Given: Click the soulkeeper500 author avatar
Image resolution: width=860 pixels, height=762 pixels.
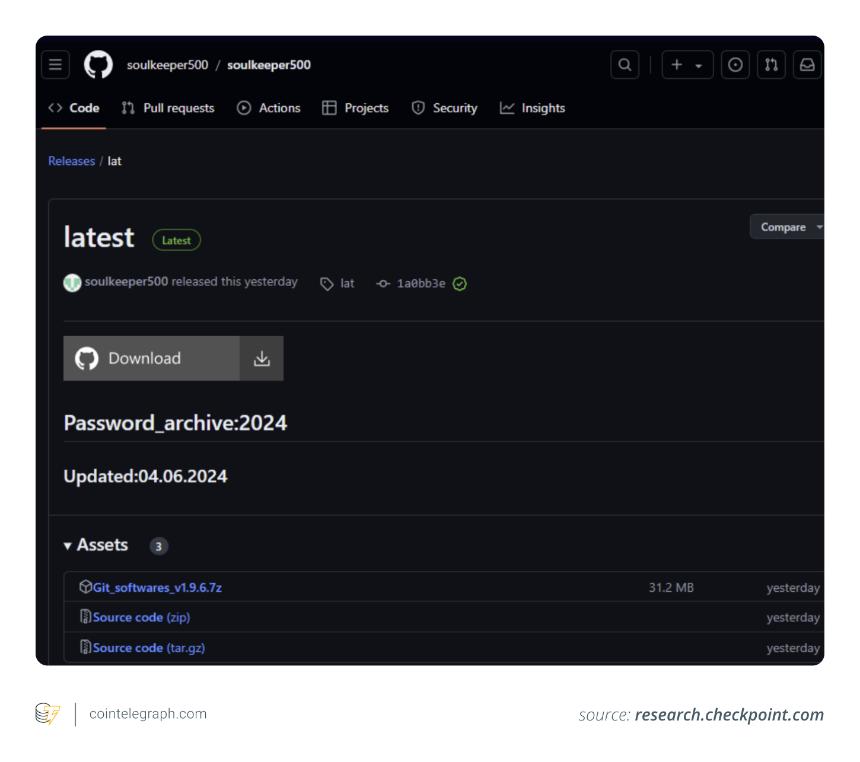Looking at the screenshot, I should 72,283.
